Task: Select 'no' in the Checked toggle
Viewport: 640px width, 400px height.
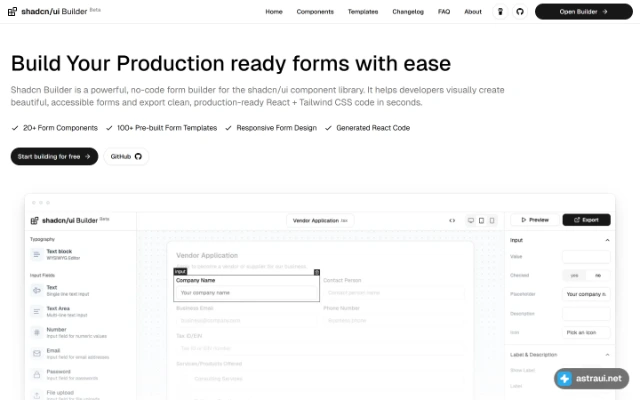Action: (x=598, y=276)
